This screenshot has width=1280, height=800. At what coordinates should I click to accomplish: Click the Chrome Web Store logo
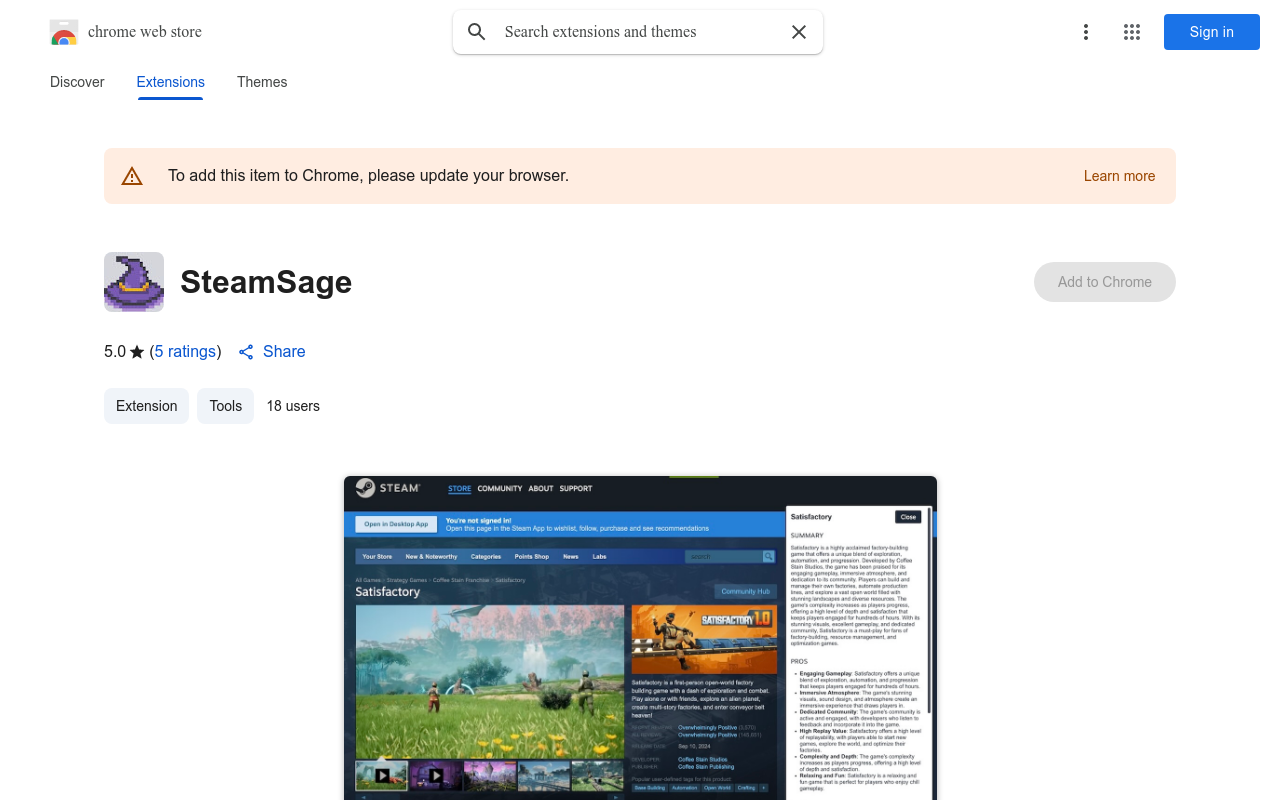[x=64, y=32]
